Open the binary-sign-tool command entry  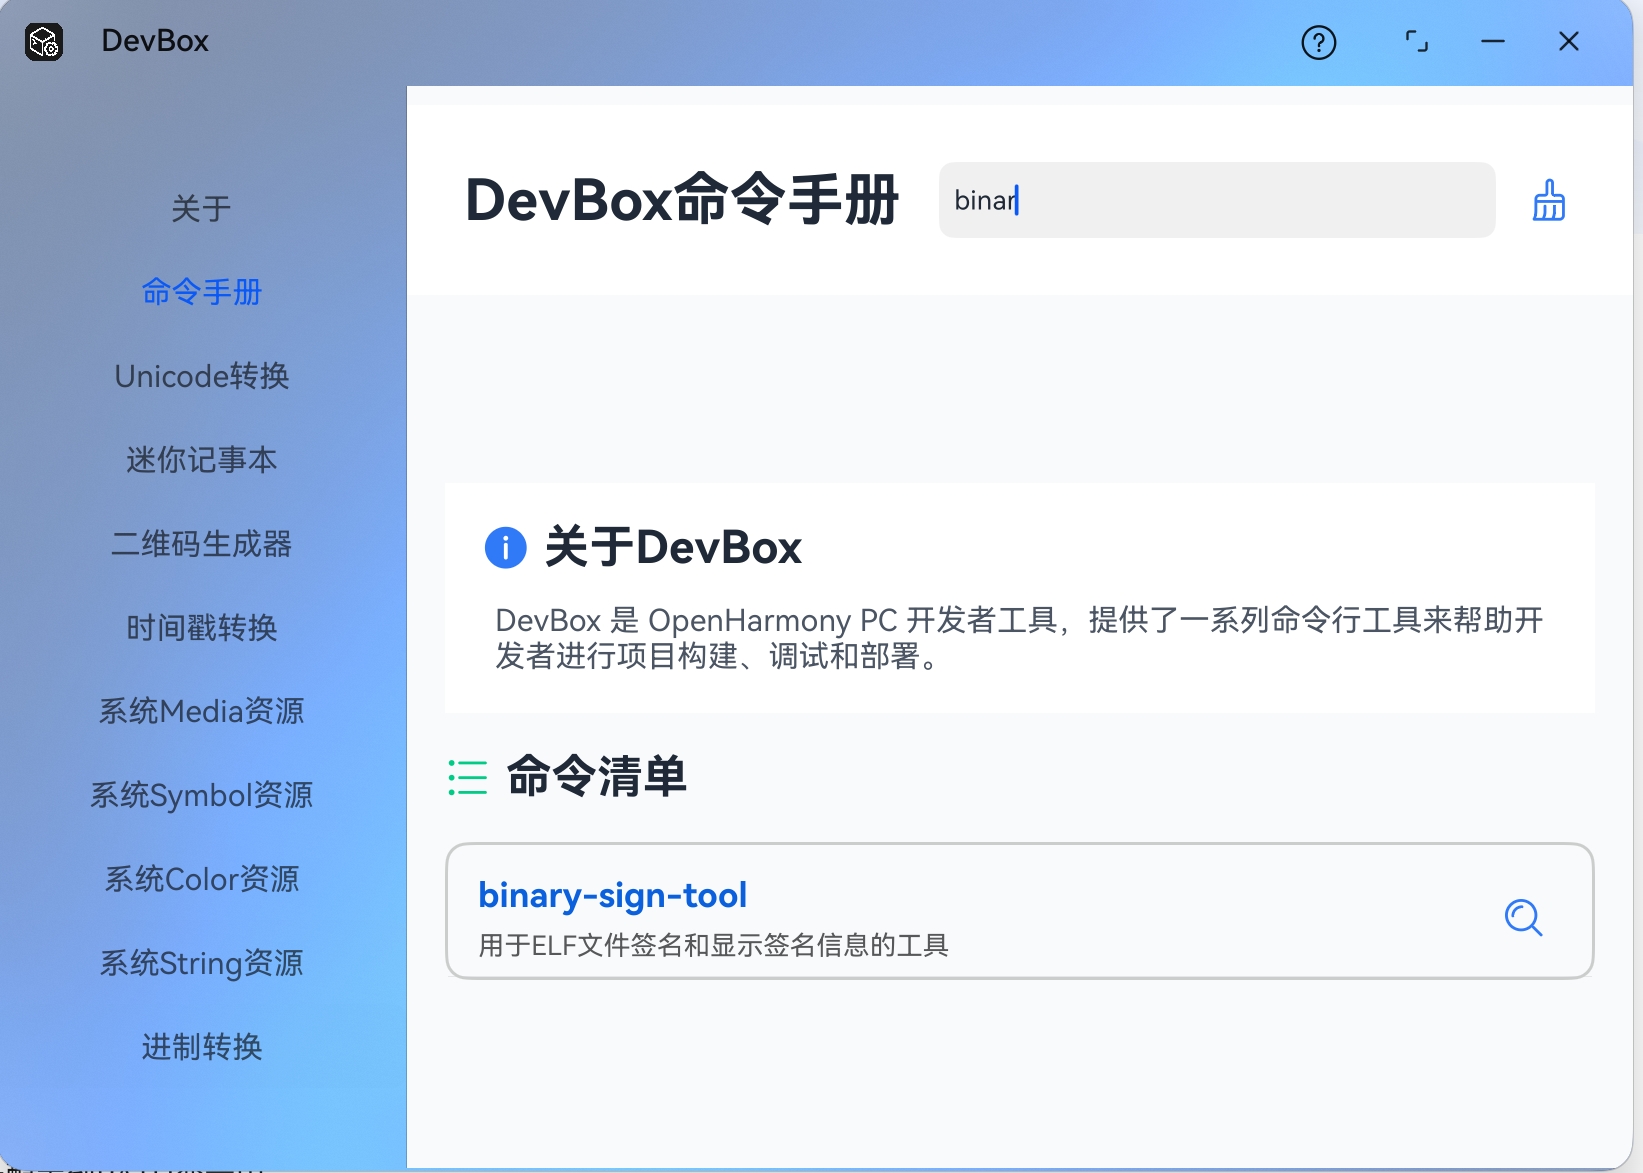[613, 895]
